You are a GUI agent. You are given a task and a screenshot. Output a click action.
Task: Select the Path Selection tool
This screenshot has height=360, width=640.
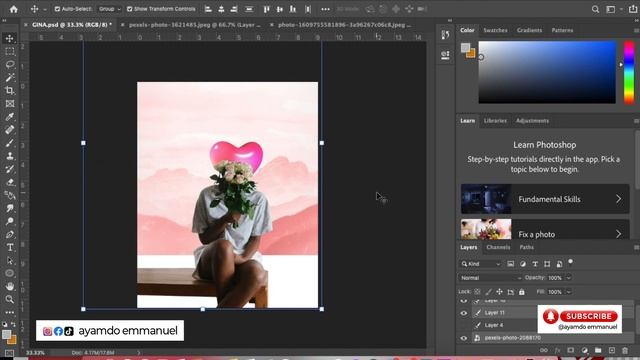[10, 260]
